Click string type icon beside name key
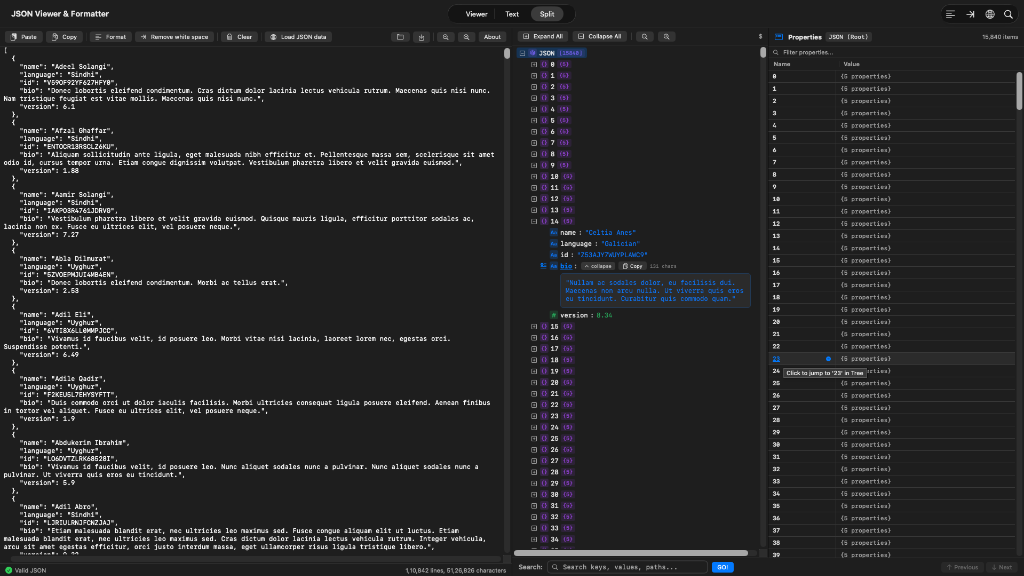The width and height of the screenshot is (1024, 576). pyautogui.click(x=554, y=232)
